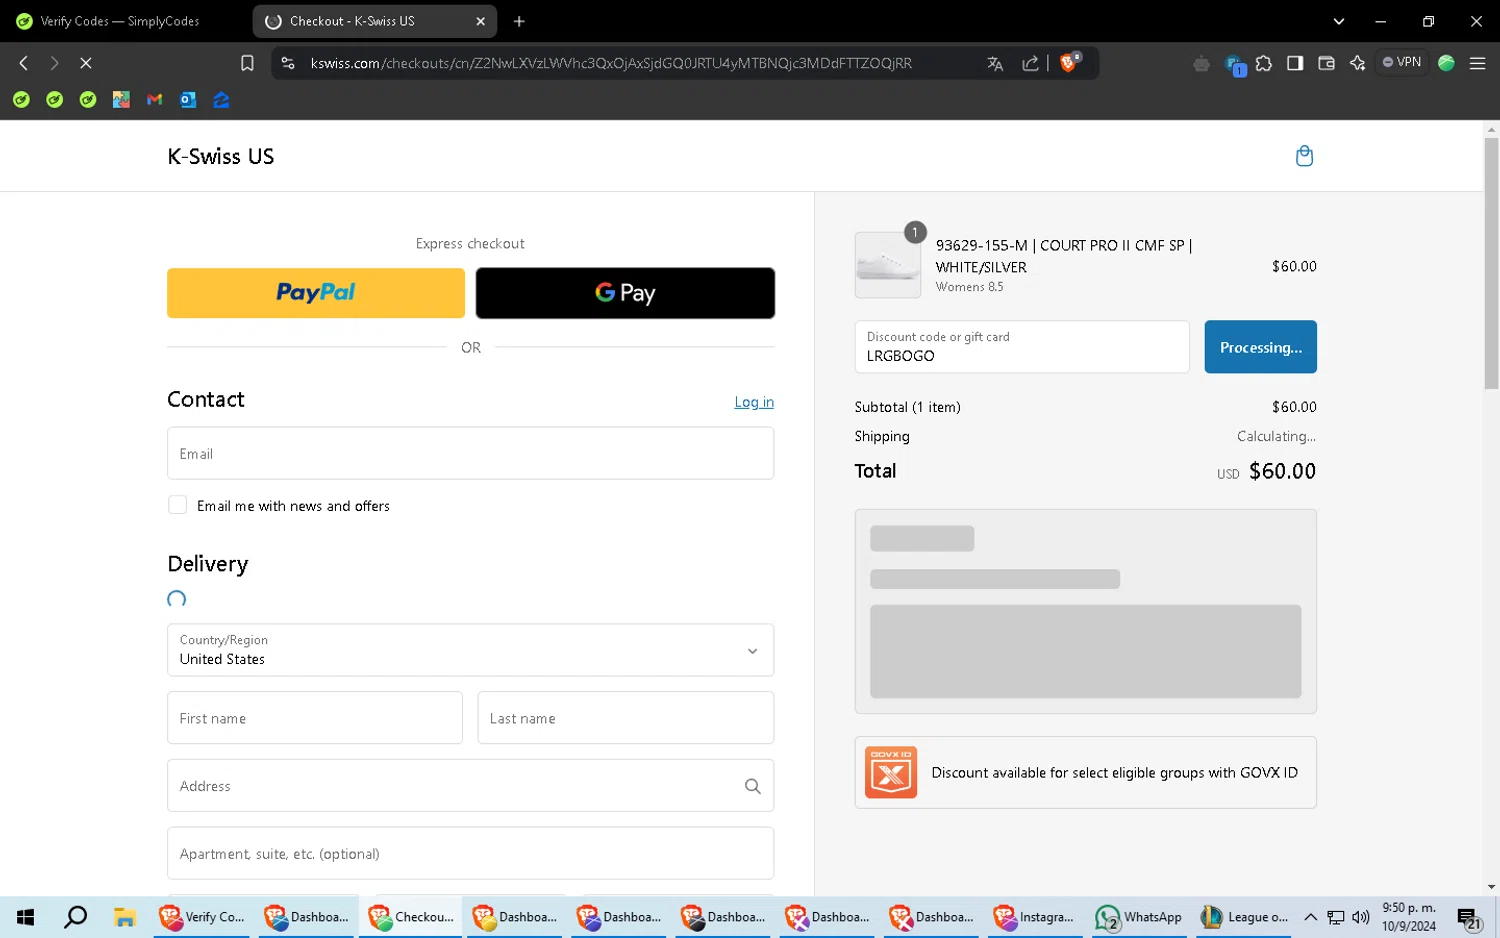Expand the Country/Region dropdown
The height and width of the screenshot is (938, 1500).
(470, 650)
